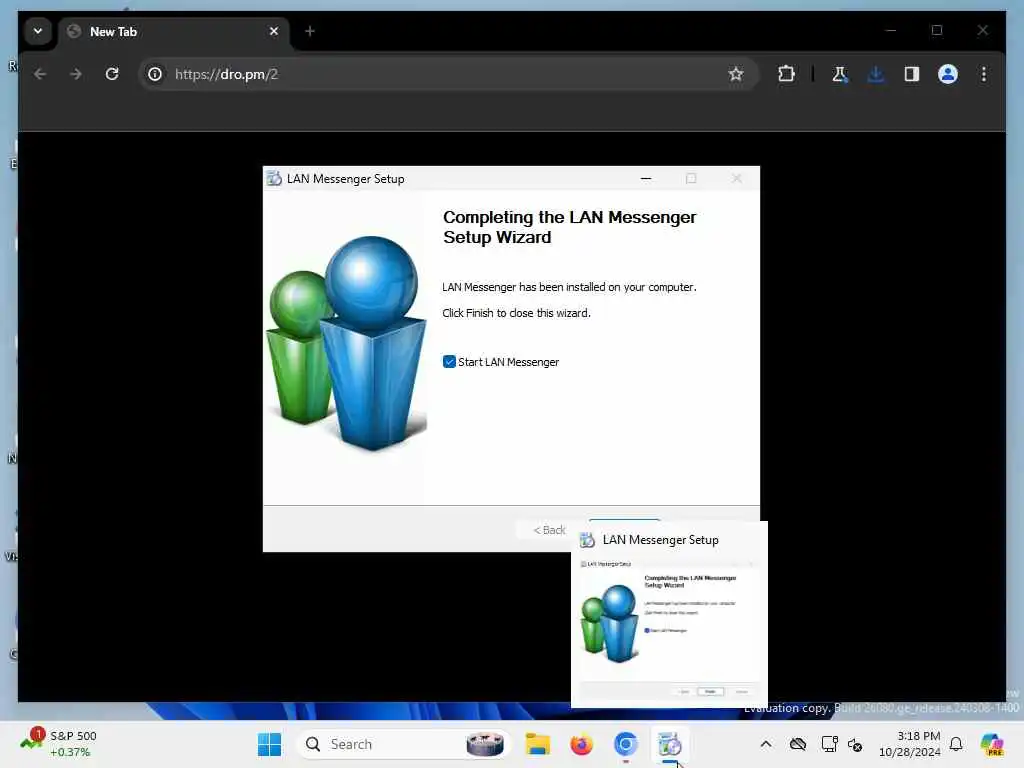Open the Copilot preview icon
Image resolution: width=1024 pixels, height=768 pixels.
[x=991, y=744]
